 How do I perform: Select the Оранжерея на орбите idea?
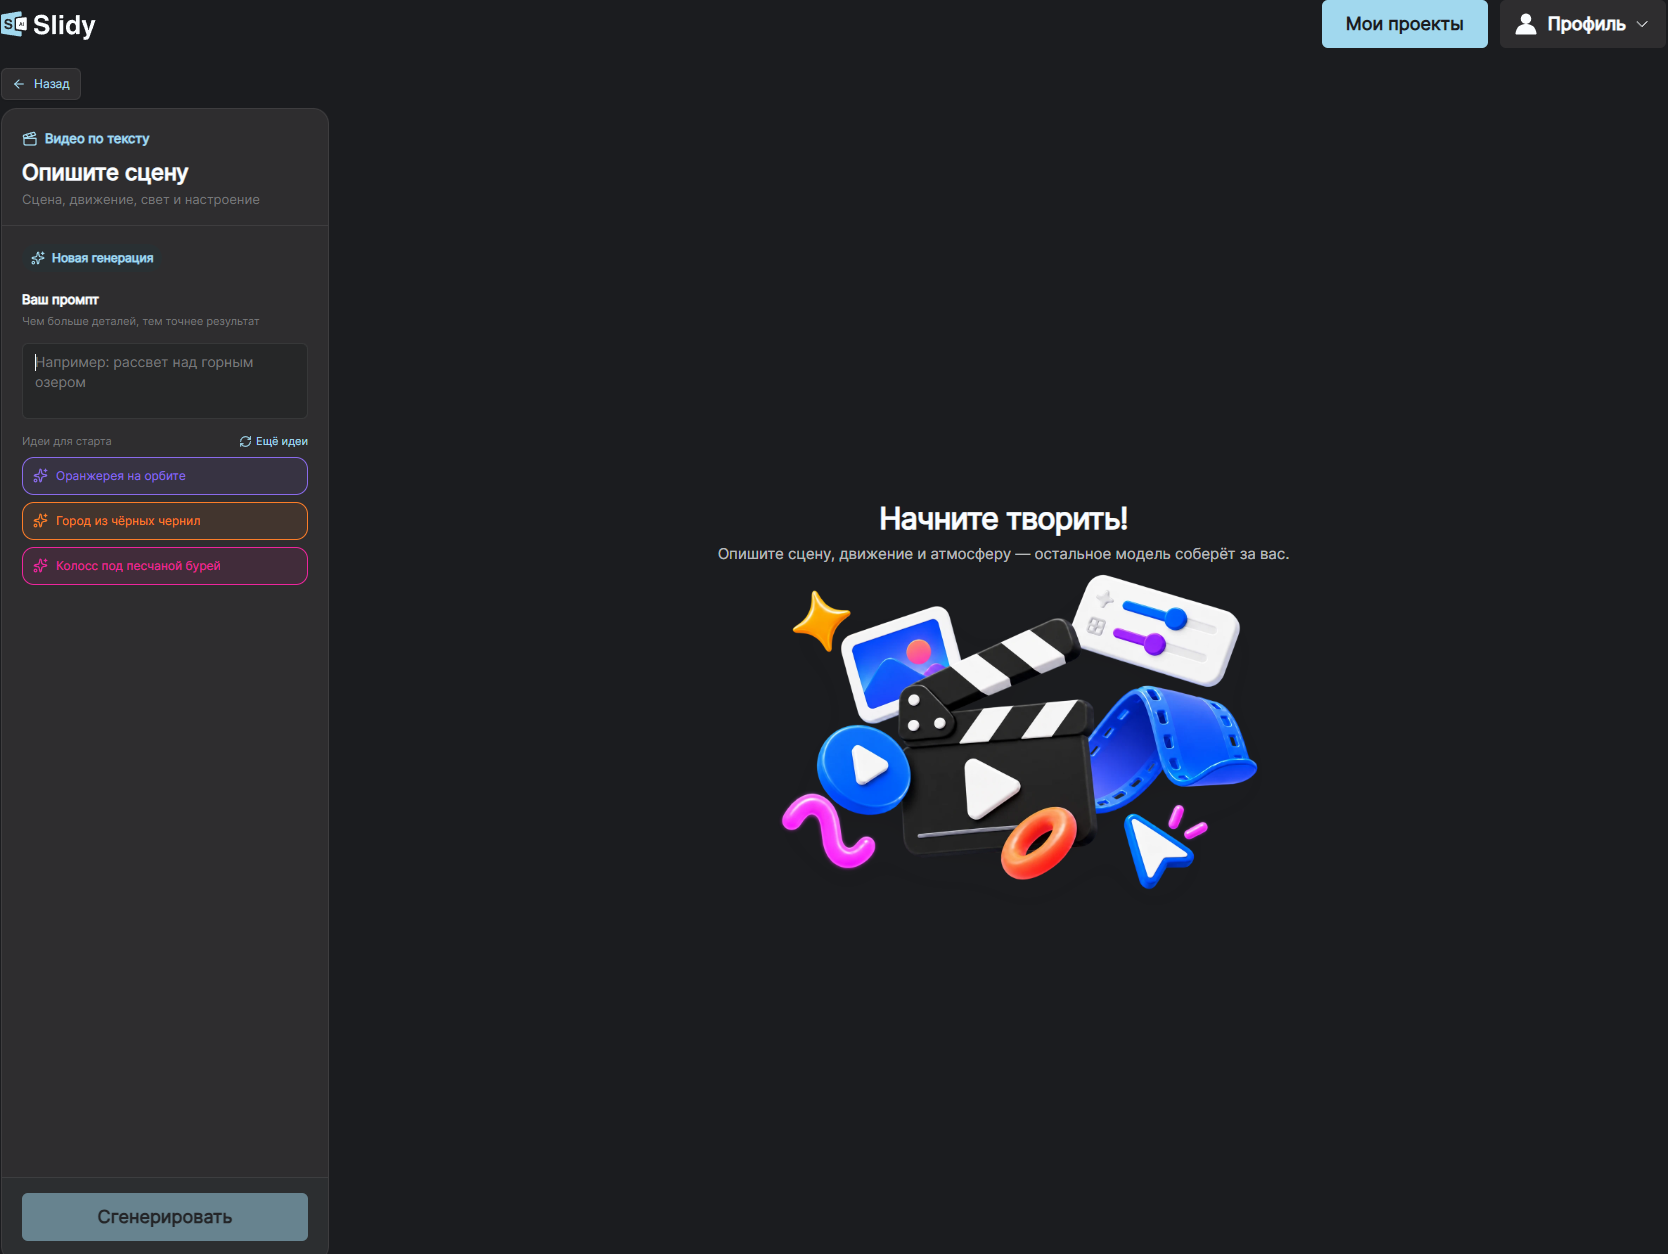click(x=165, y=476)
